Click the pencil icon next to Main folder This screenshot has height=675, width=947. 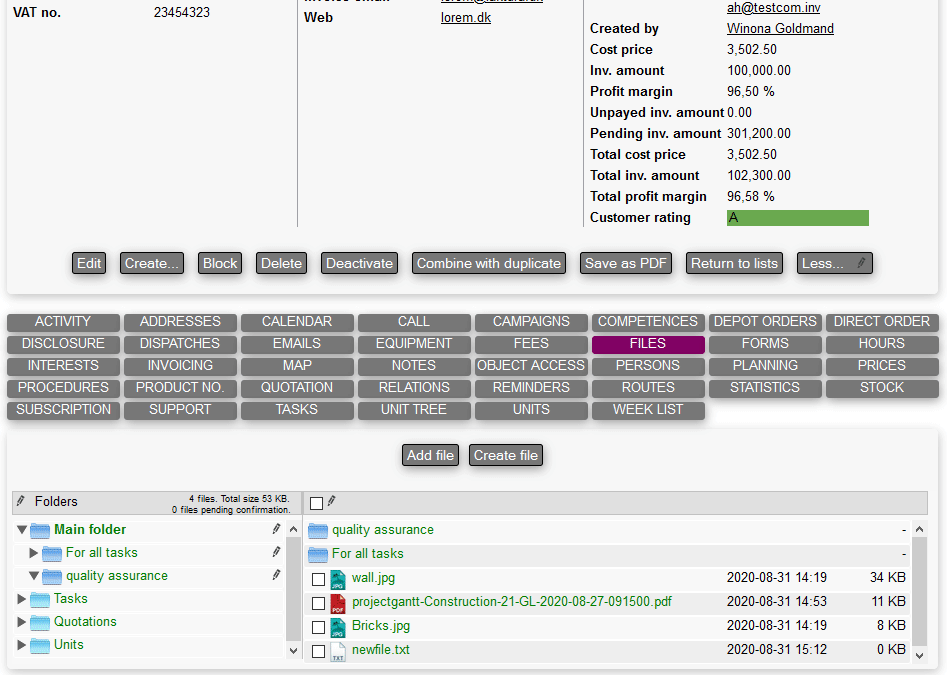click(276, 529)
